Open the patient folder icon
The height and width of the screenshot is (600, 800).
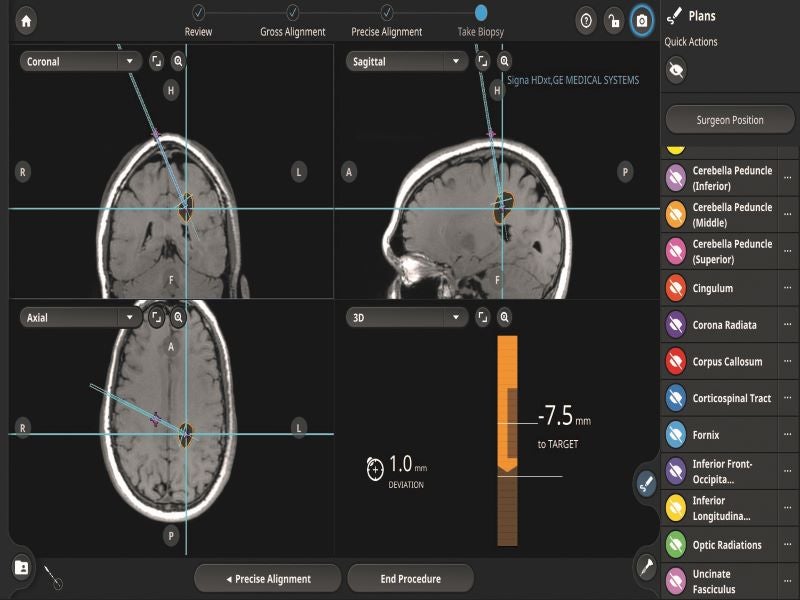point(22,567)
